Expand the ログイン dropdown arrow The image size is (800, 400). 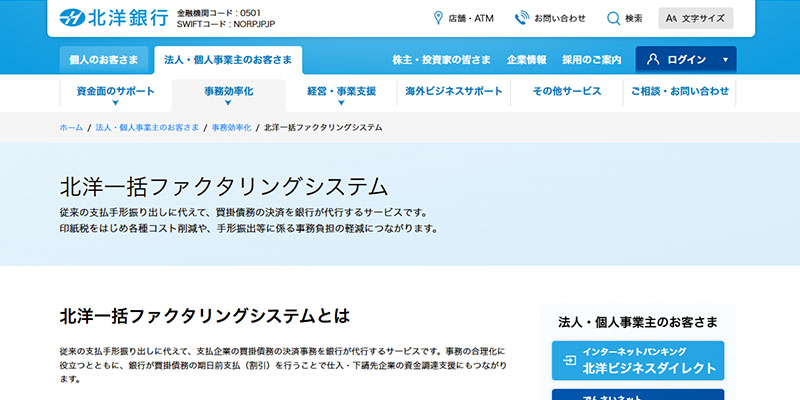click(x=726, y=60)
